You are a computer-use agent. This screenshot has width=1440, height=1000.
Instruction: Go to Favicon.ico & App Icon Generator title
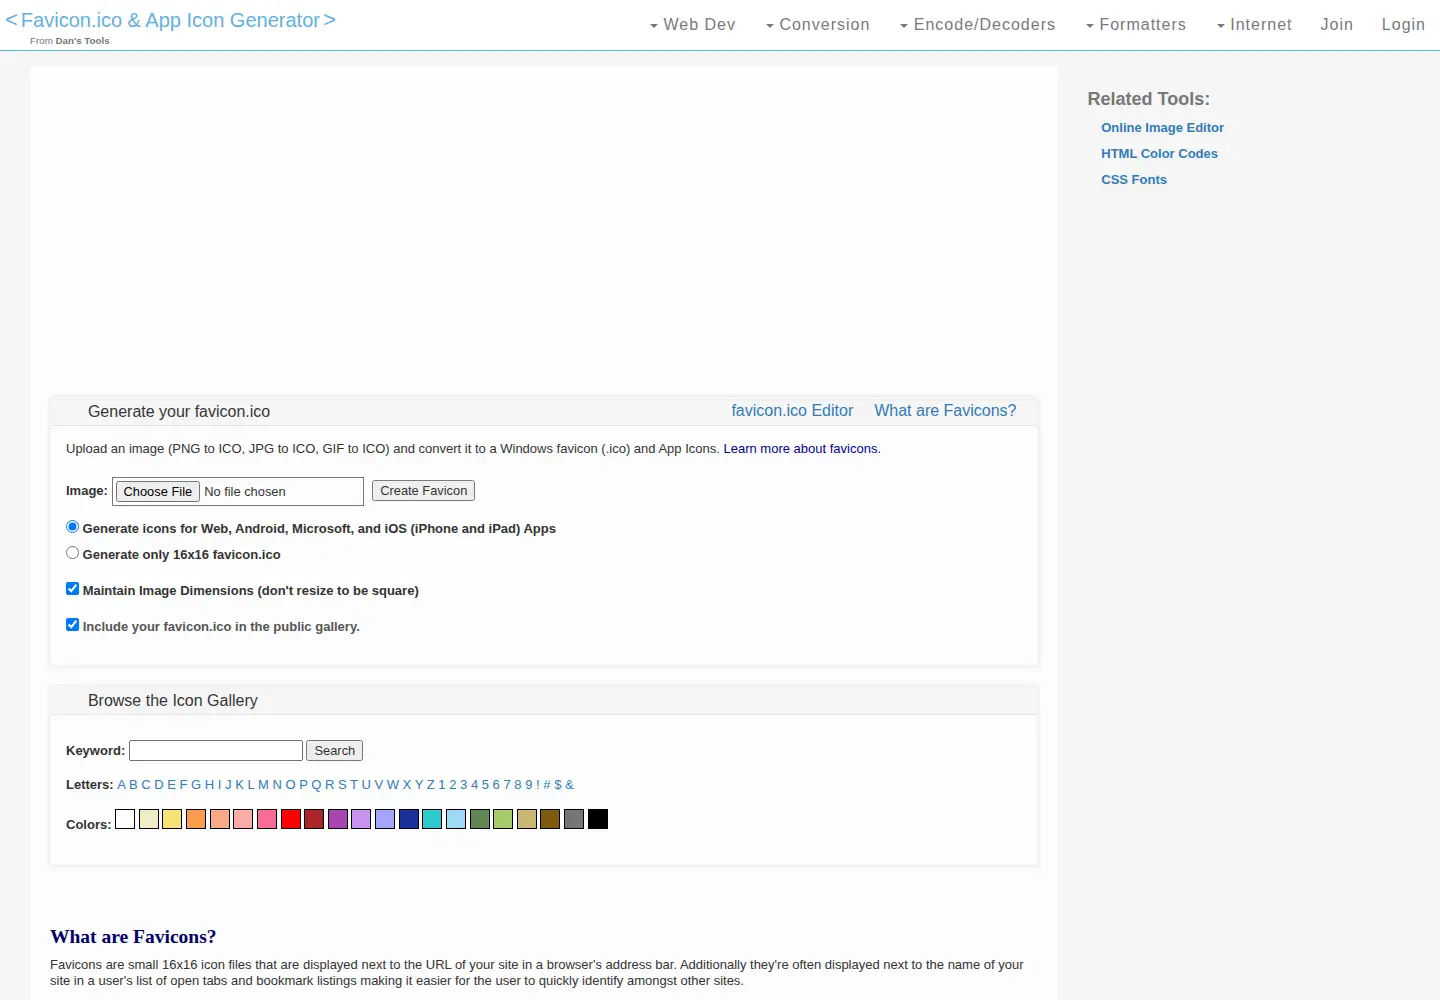(170, 20)
